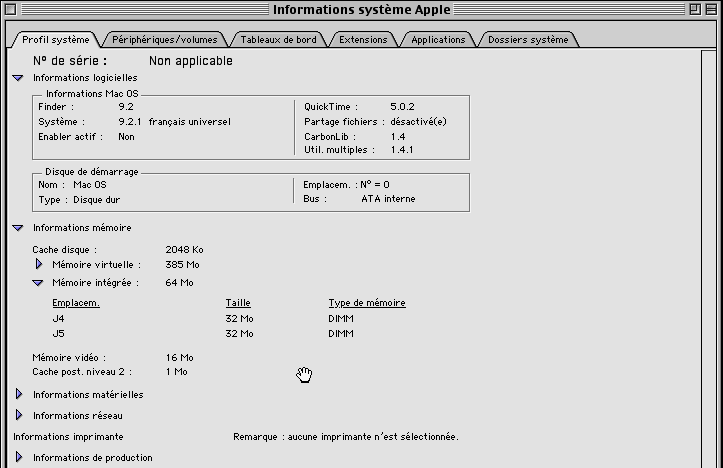Click the Mémoire virtuelle 385 Mo value

[x=182, y=265]
